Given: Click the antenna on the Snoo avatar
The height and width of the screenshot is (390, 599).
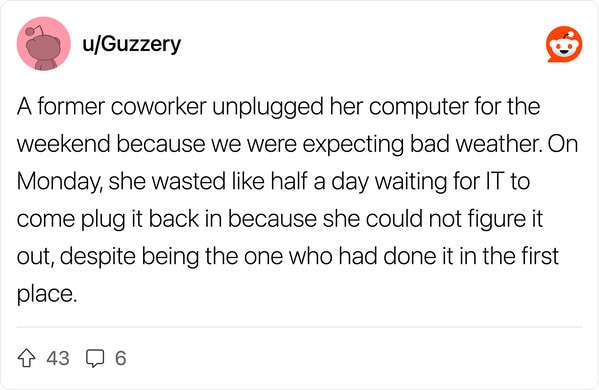Looking at the screenshot, I should pyautogui.click(x=34, y=31).
